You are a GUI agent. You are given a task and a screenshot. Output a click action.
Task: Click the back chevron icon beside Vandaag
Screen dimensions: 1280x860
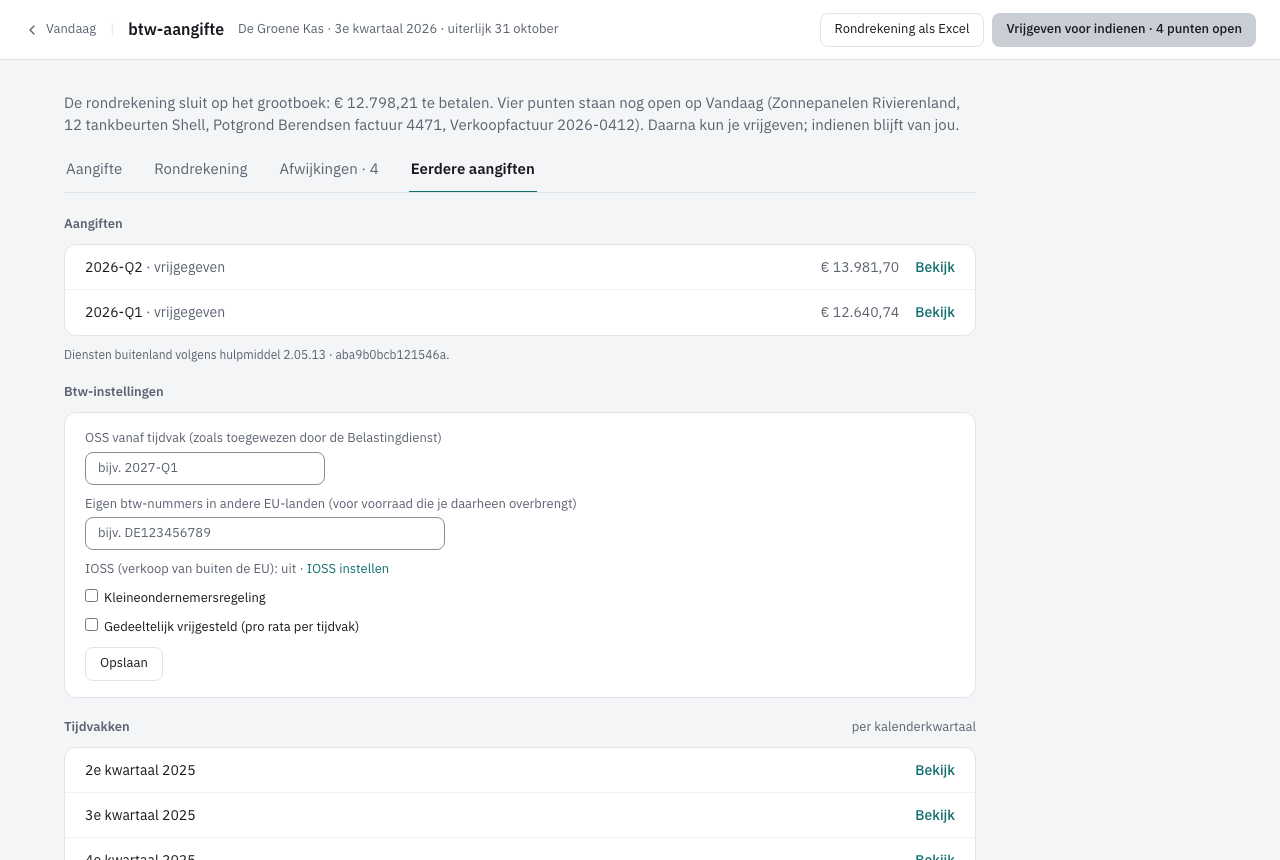click(32, 30)
